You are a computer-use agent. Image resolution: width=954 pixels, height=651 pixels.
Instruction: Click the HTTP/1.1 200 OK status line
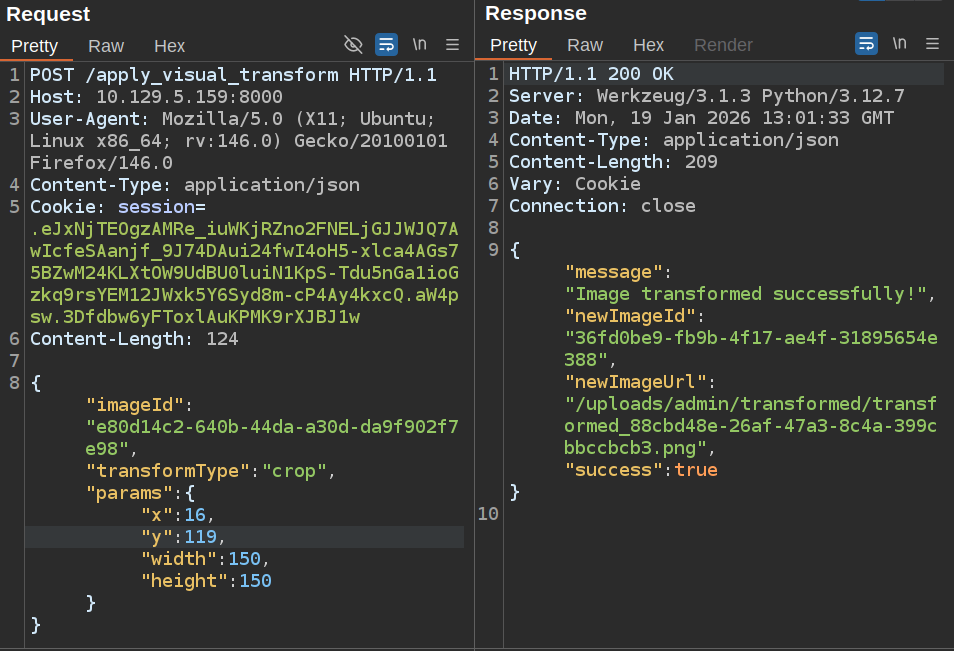pos(591,75)
